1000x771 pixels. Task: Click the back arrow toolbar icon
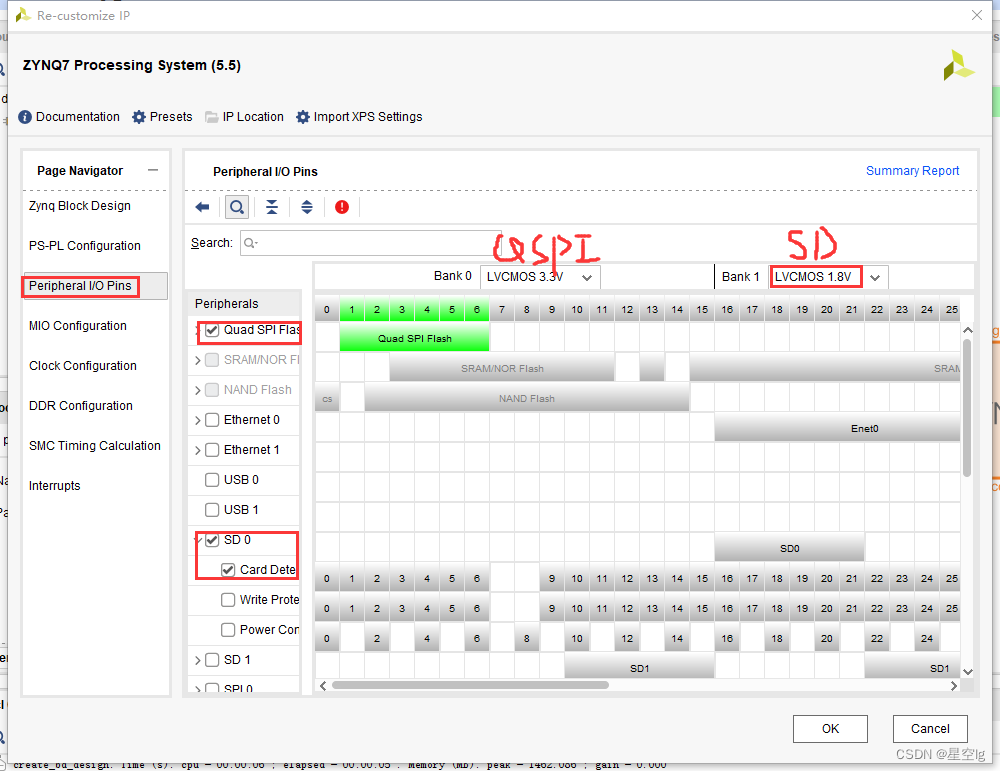(202, 207)
